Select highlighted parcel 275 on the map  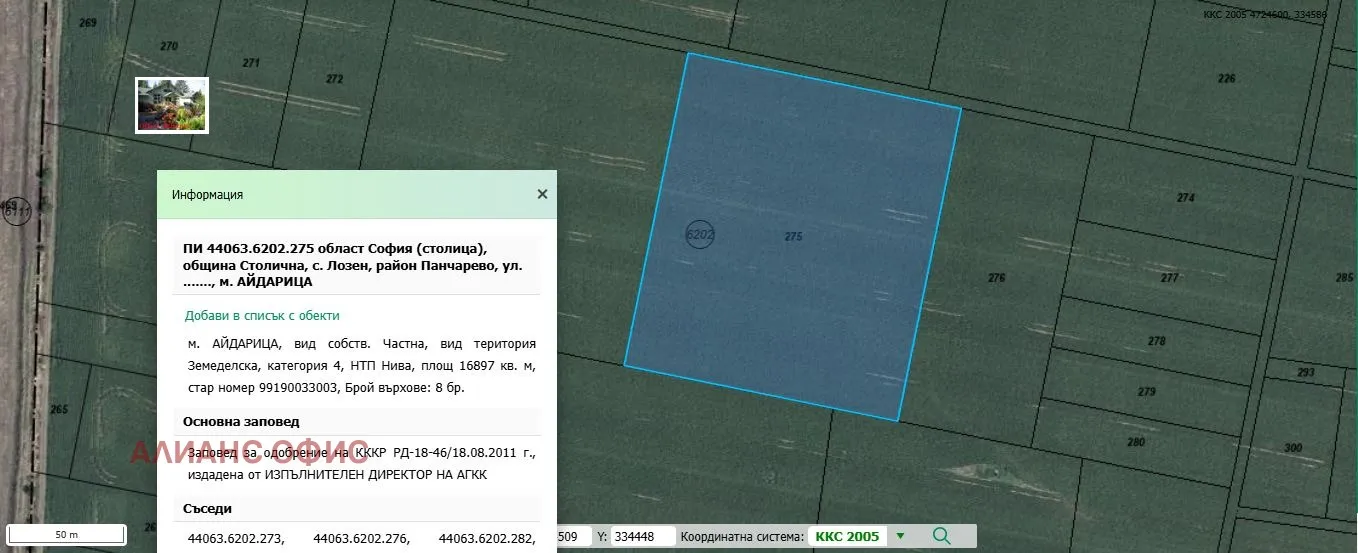coord(793,237)
